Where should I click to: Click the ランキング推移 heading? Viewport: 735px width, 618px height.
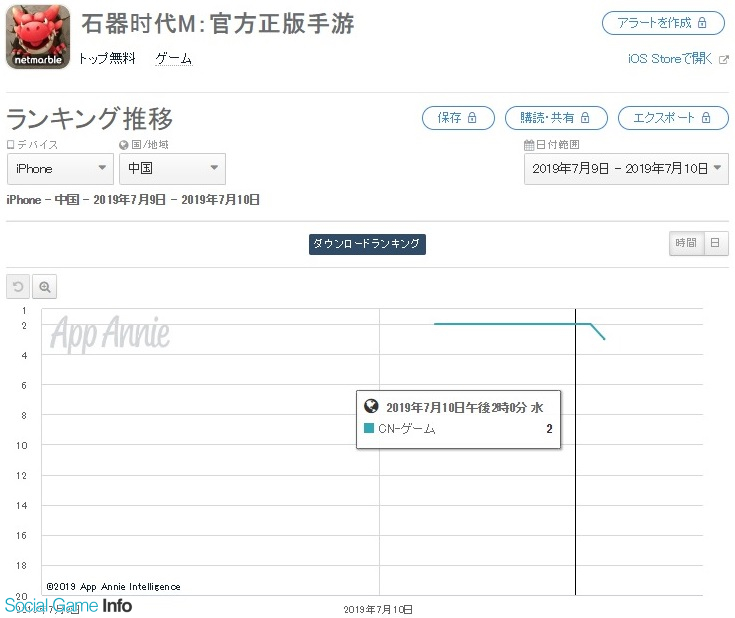coord(89,119)
